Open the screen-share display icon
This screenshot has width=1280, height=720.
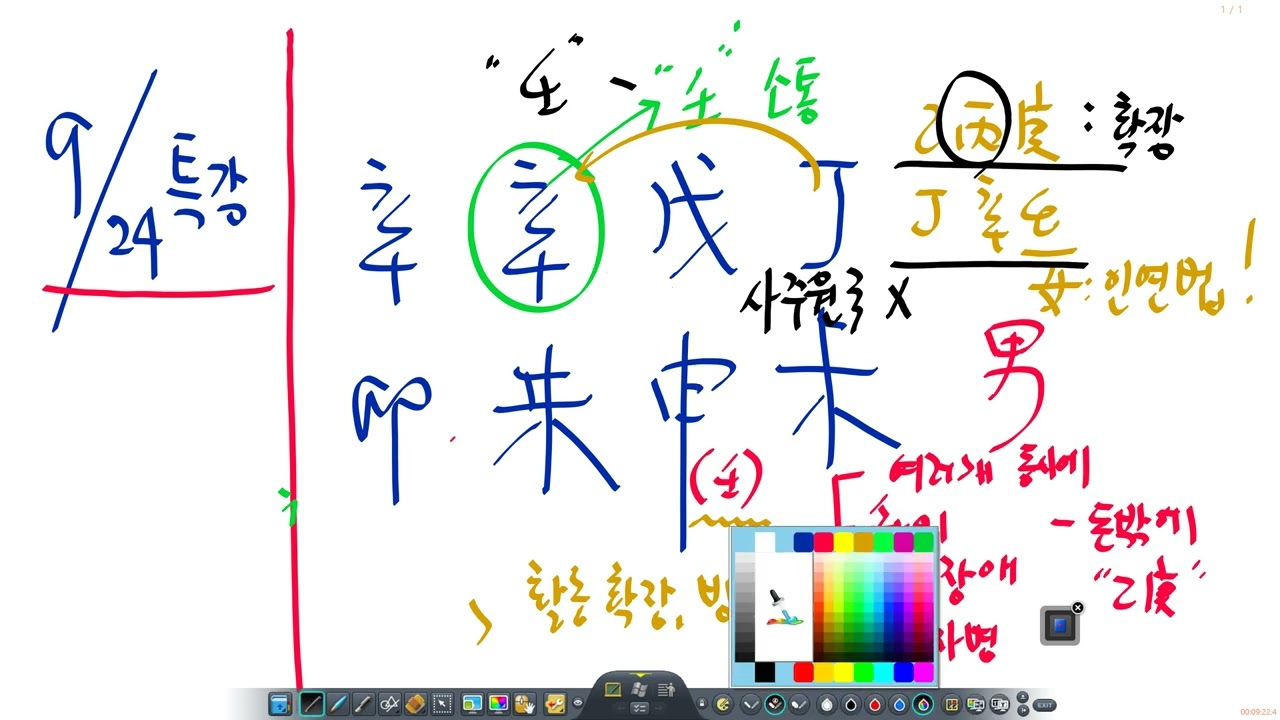(1000, 705)
